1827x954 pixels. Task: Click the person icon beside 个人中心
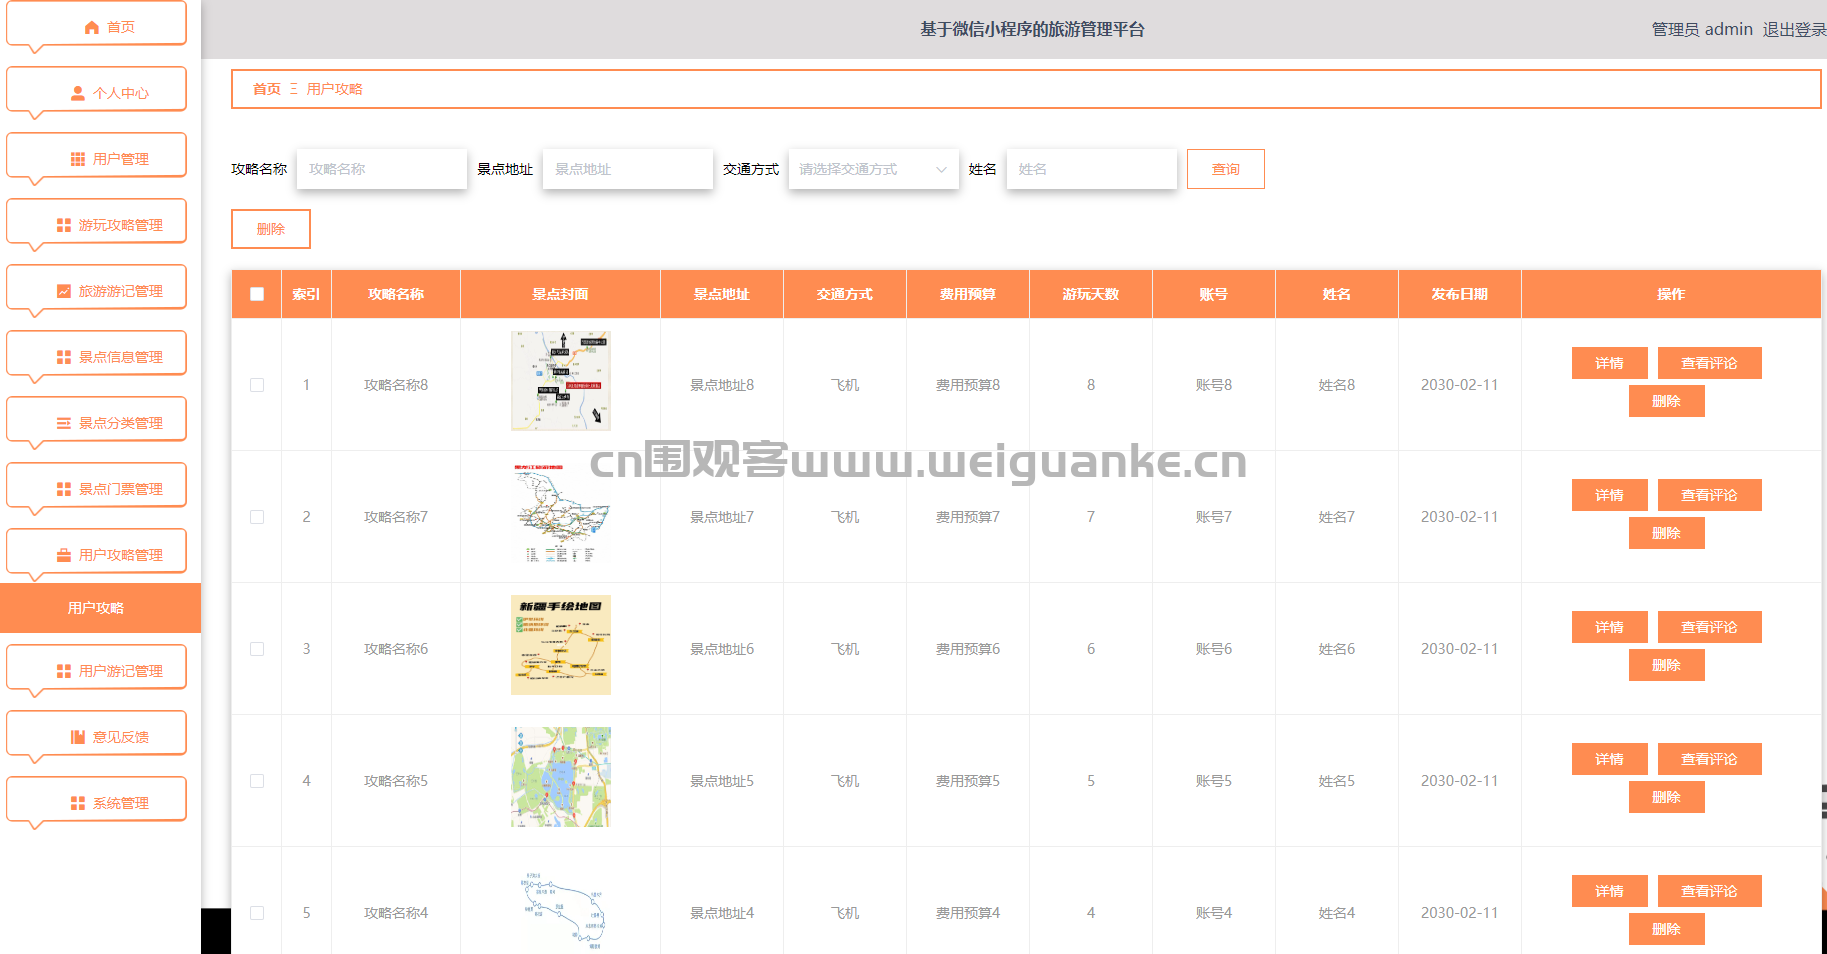click(x=78, y=93)
